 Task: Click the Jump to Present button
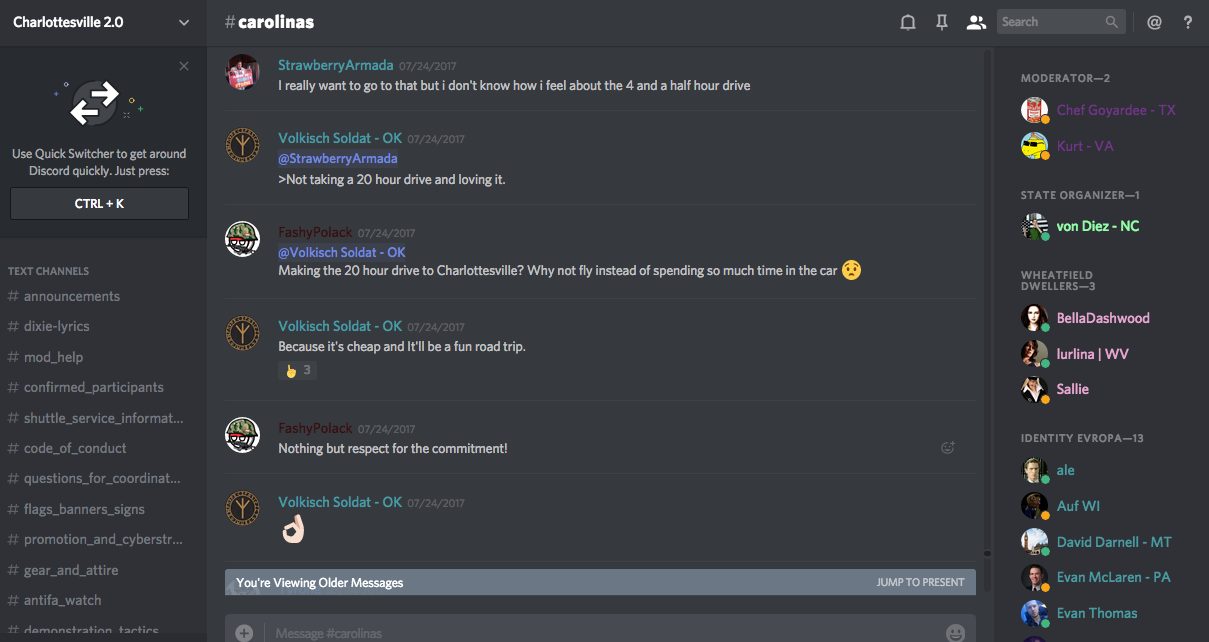pos(920,582)
